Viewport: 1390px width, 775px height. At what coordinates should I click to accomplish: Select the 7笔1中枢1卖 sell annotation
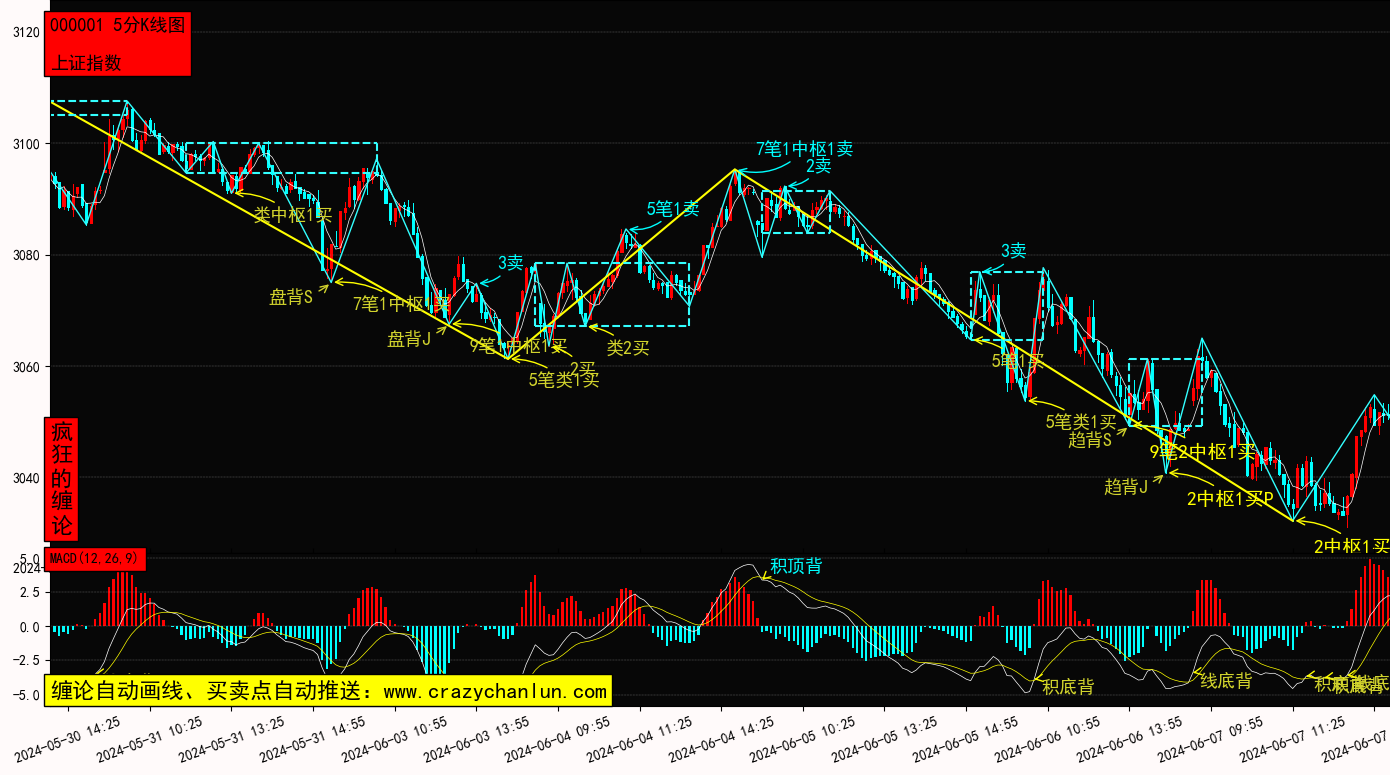click(x=804, y=149)
